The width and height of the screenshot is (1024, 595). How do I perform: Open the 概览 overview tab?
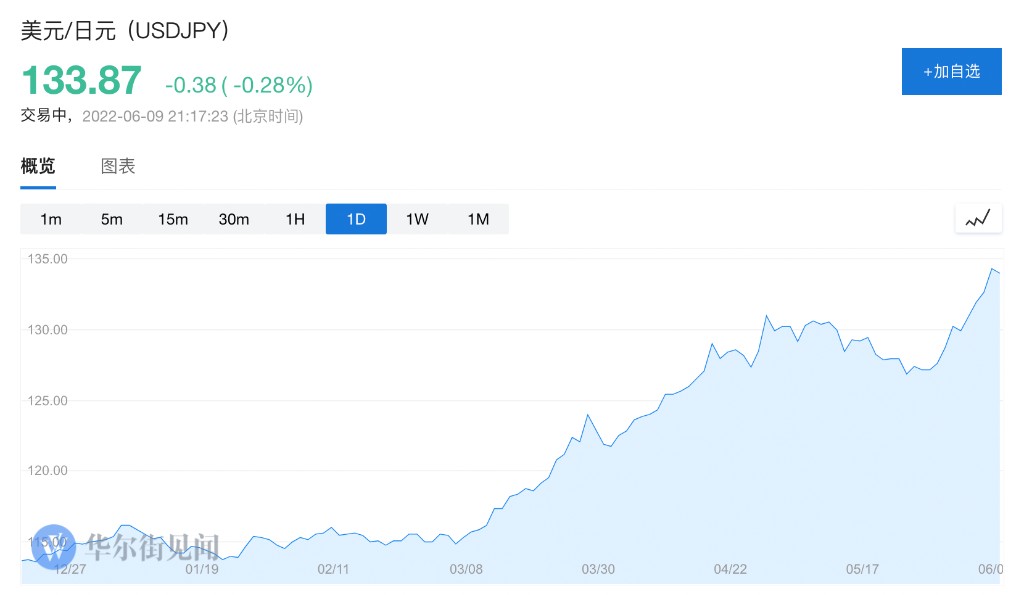38,166
